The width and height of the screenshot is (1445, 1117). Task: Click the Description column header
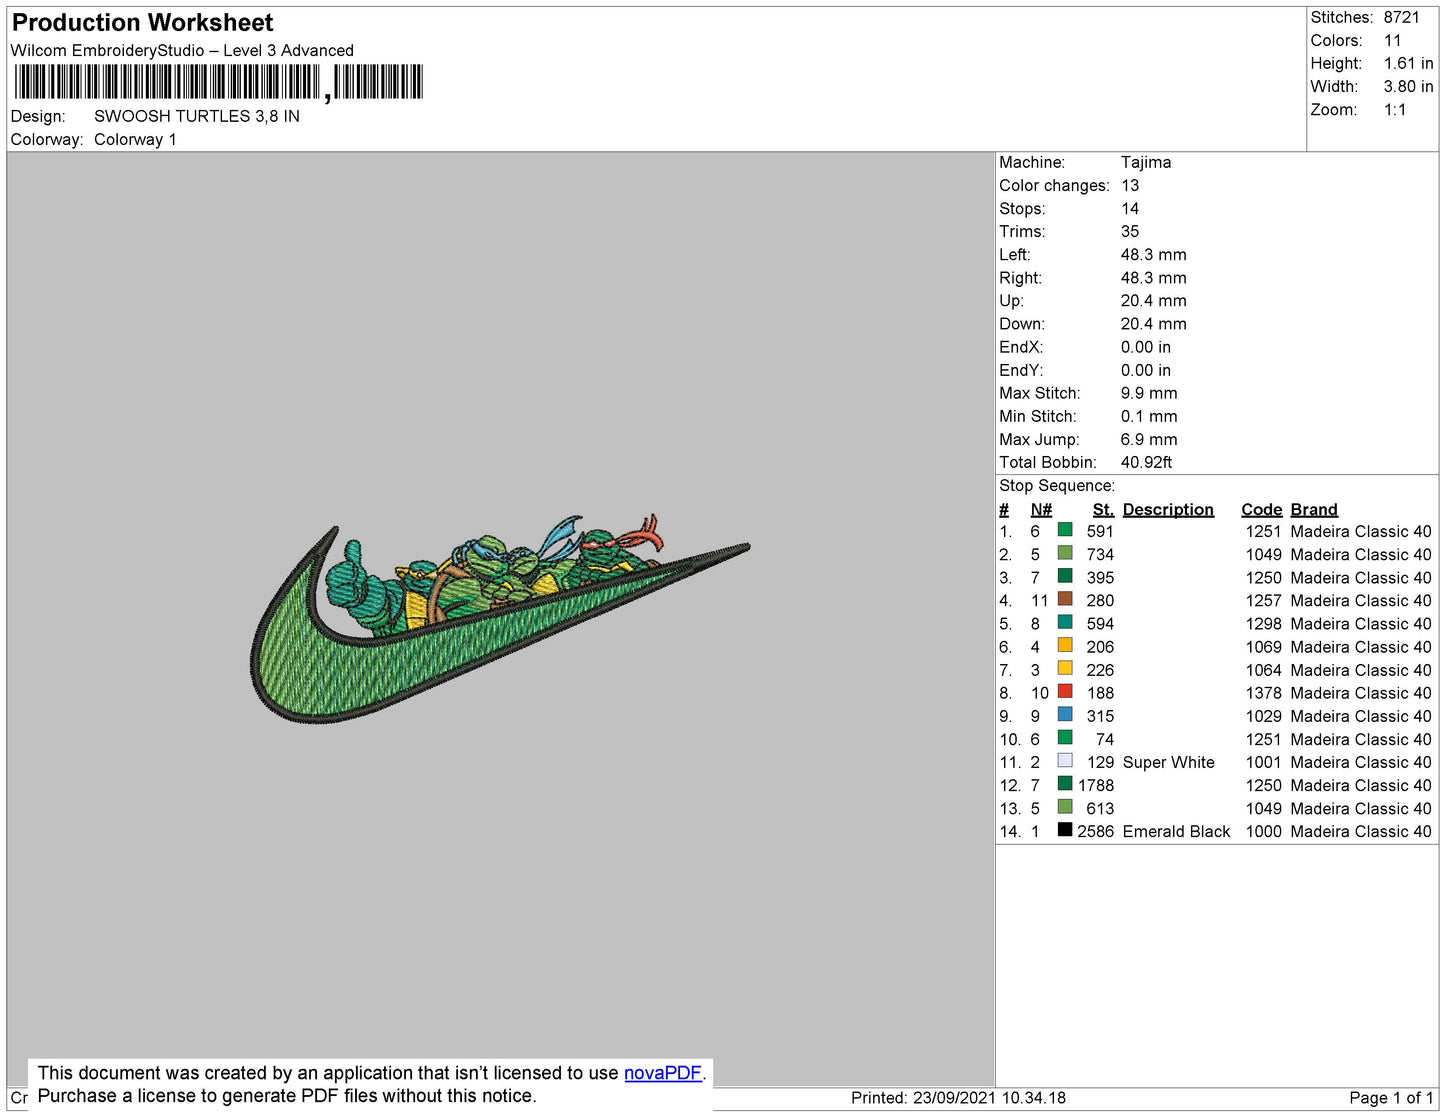coord(1167,510)
